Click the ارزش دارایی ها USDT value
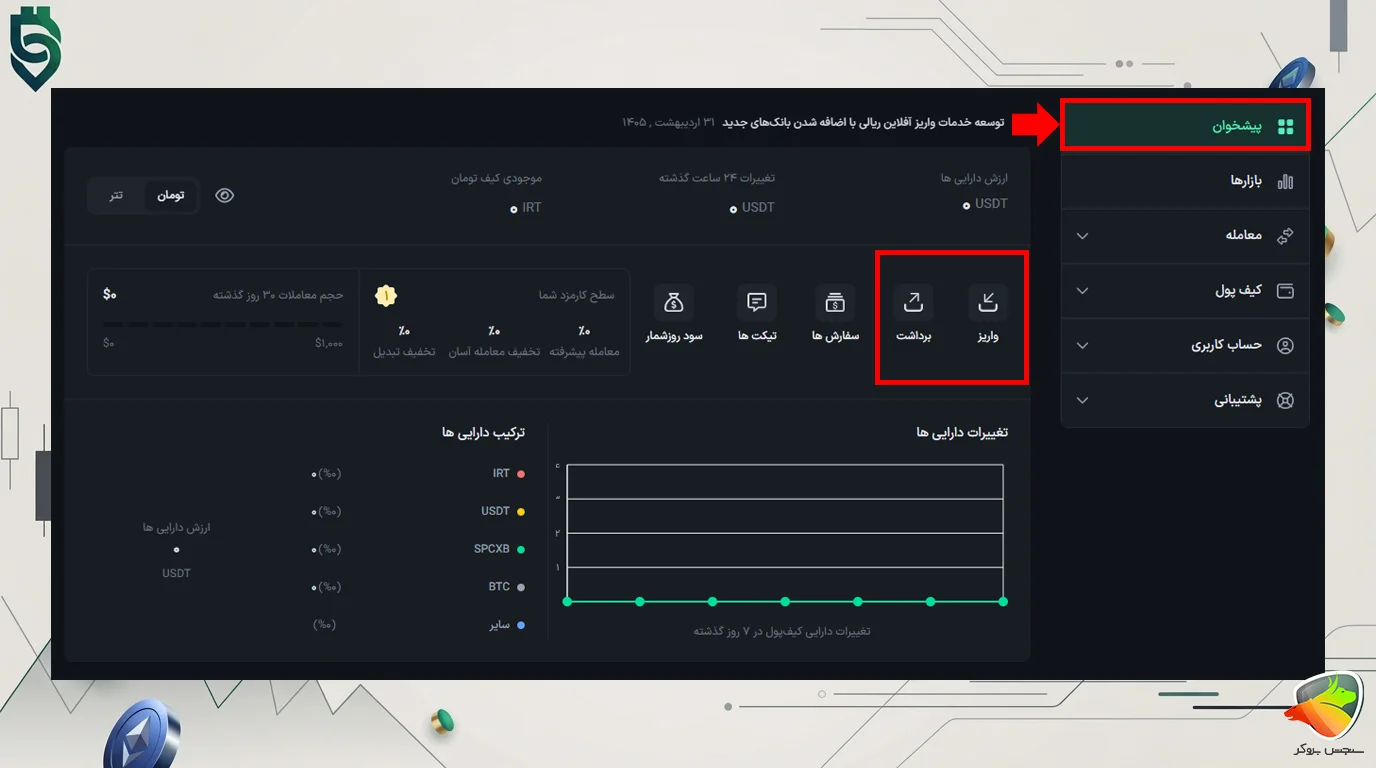1376x768 pixels. coord(986,204)
